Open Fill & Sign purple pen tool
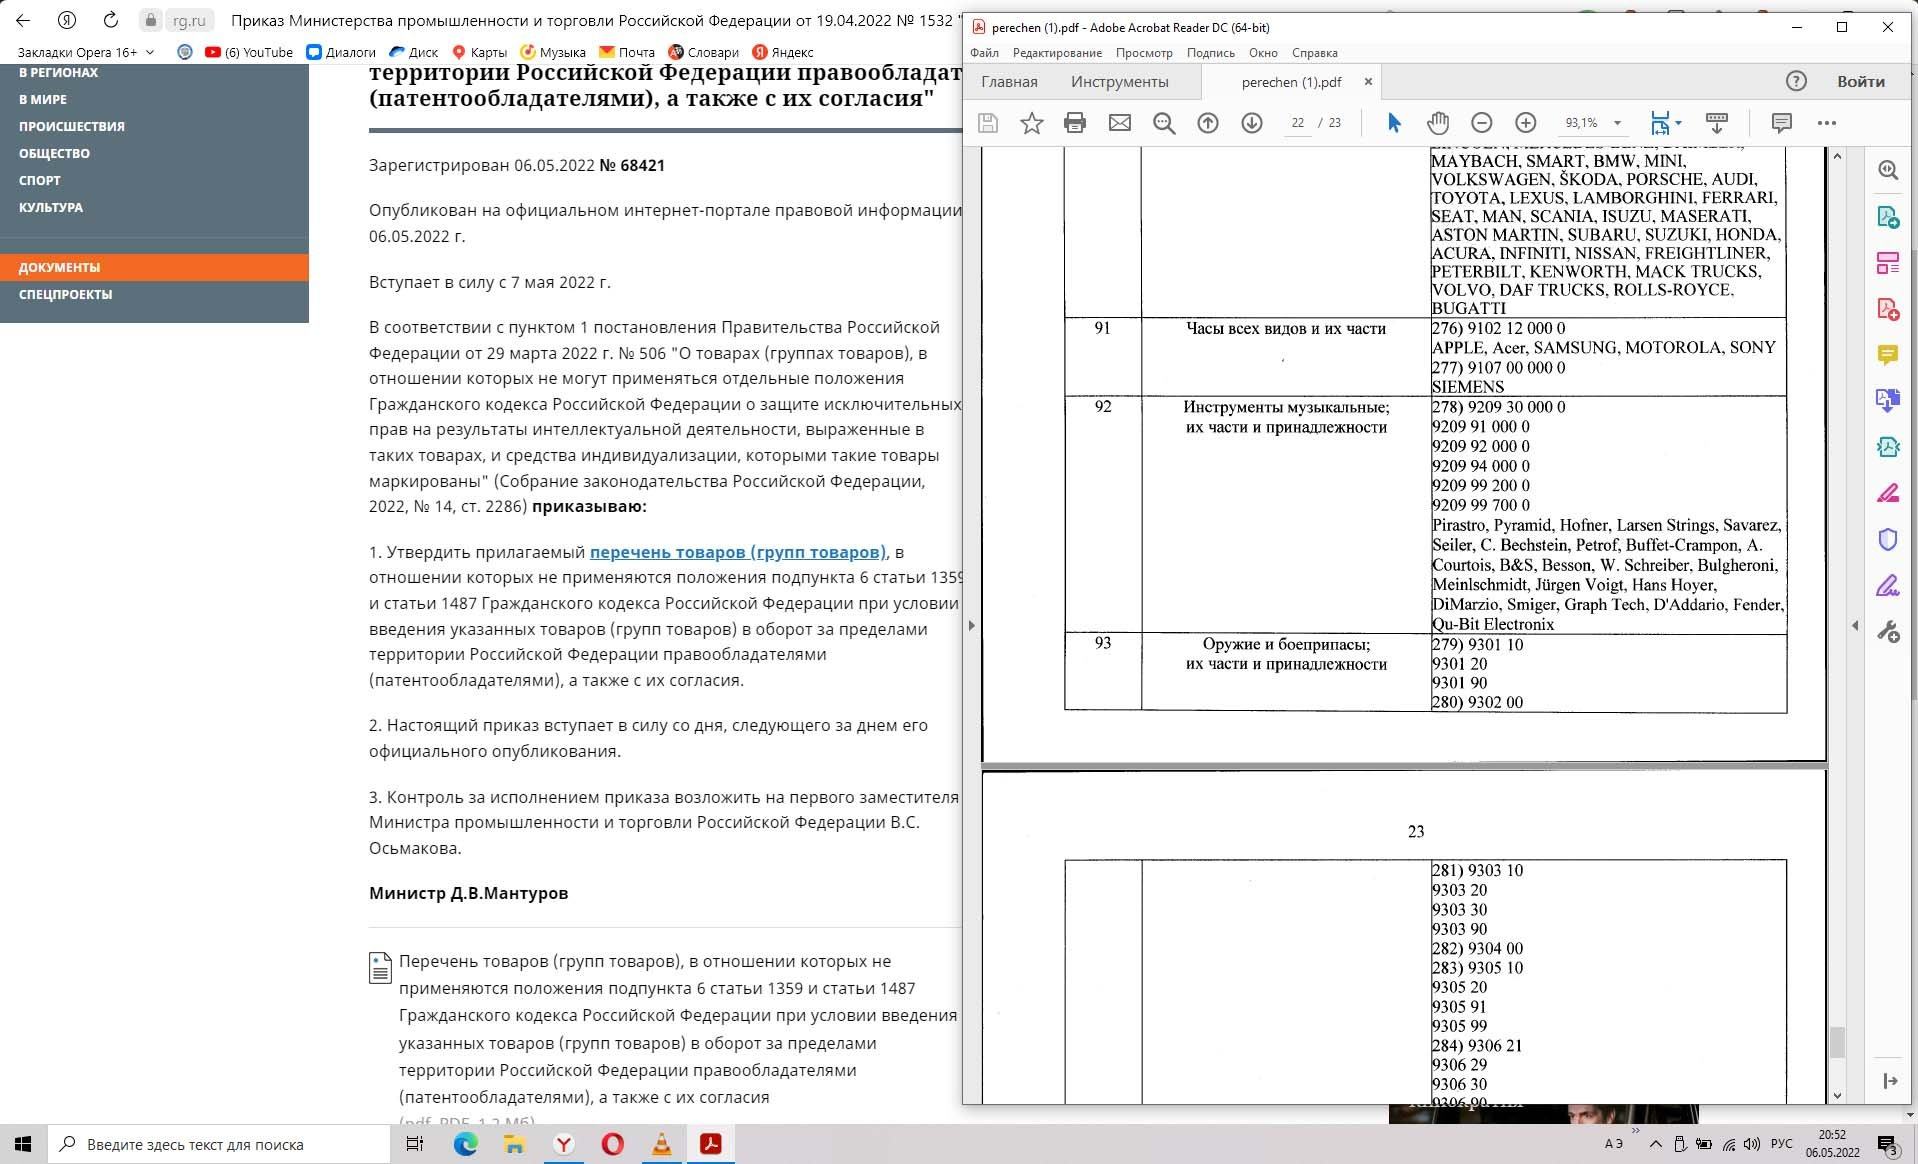The width and height of the screenshot is (1918, 1164). [1887, 586]
